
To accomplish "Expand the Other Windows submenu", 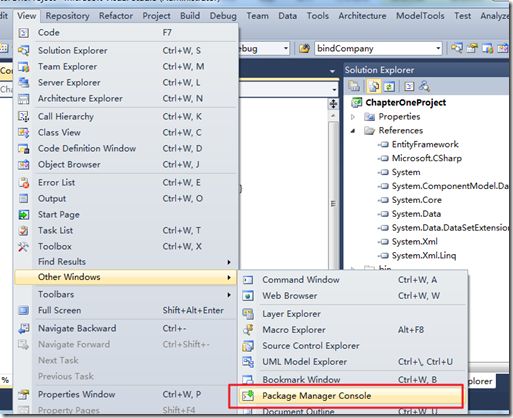I will tap(126, 277).
